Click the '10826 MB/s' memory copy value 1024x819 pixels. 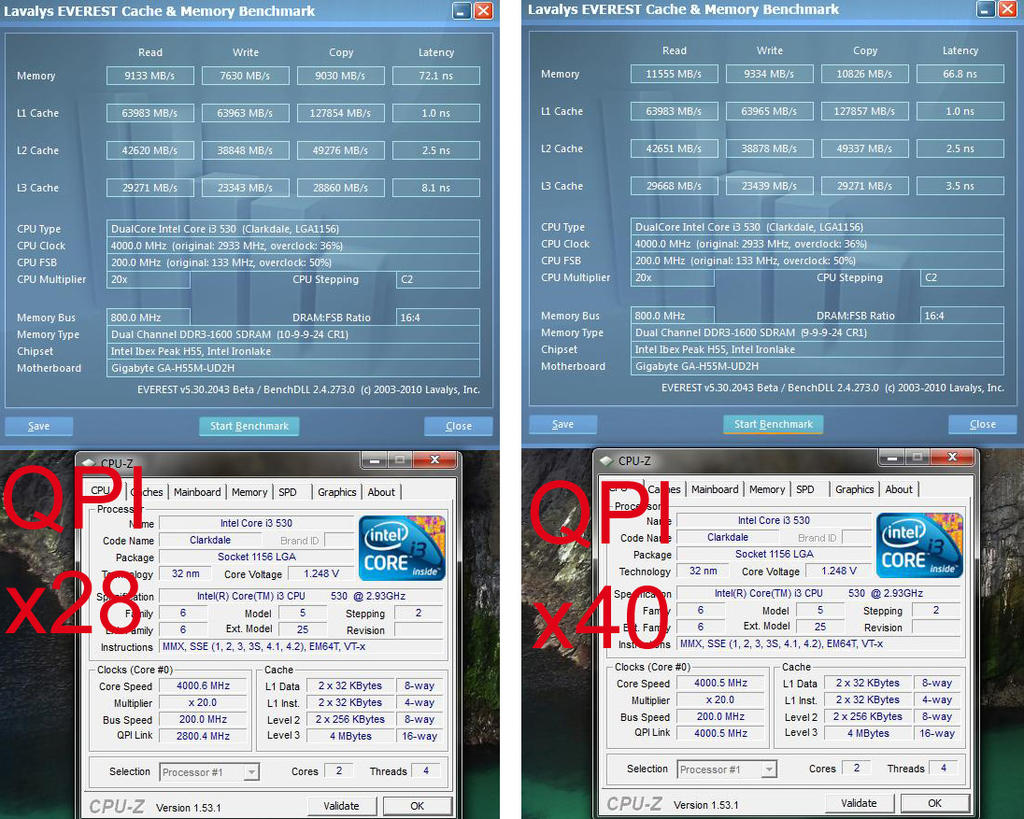[x=865, y=74]
